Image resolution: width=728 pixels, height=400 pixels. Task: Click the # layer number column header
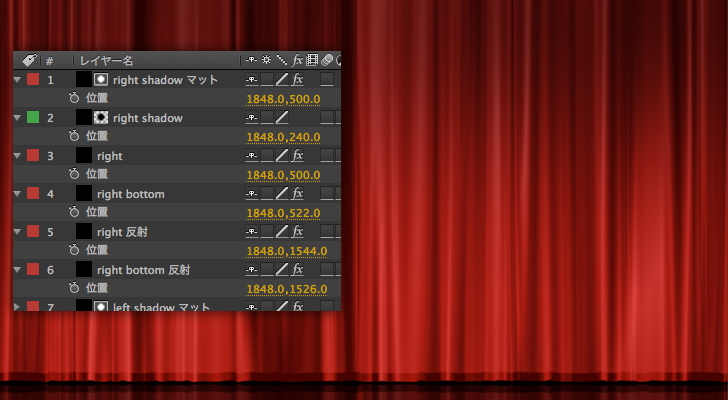coord(49,61)
